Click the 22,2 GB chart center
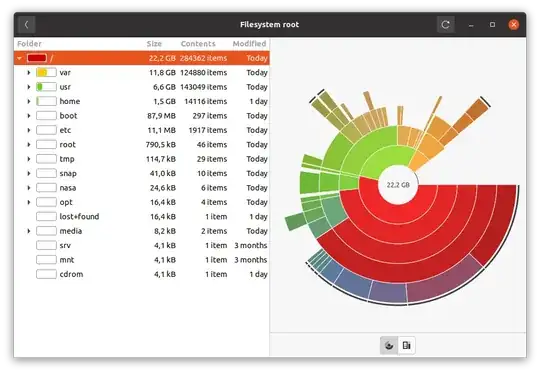Image resolution: width=540 pixels, height=373 pixels. coord(398,185)
